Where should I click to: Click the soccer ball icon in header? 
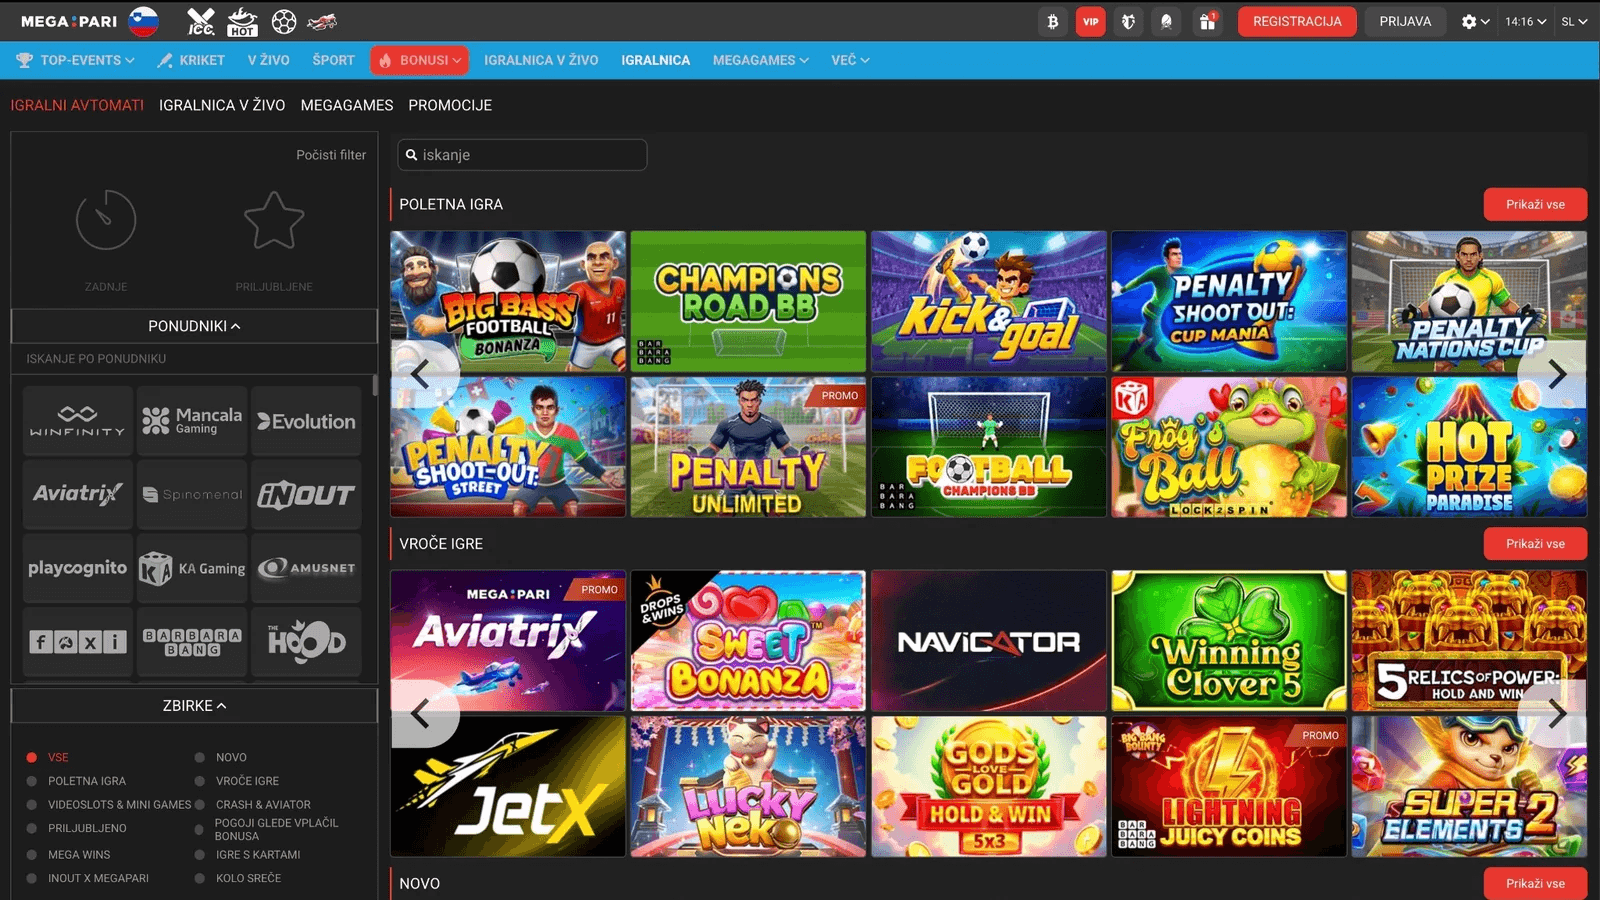(x=284, y=21)
